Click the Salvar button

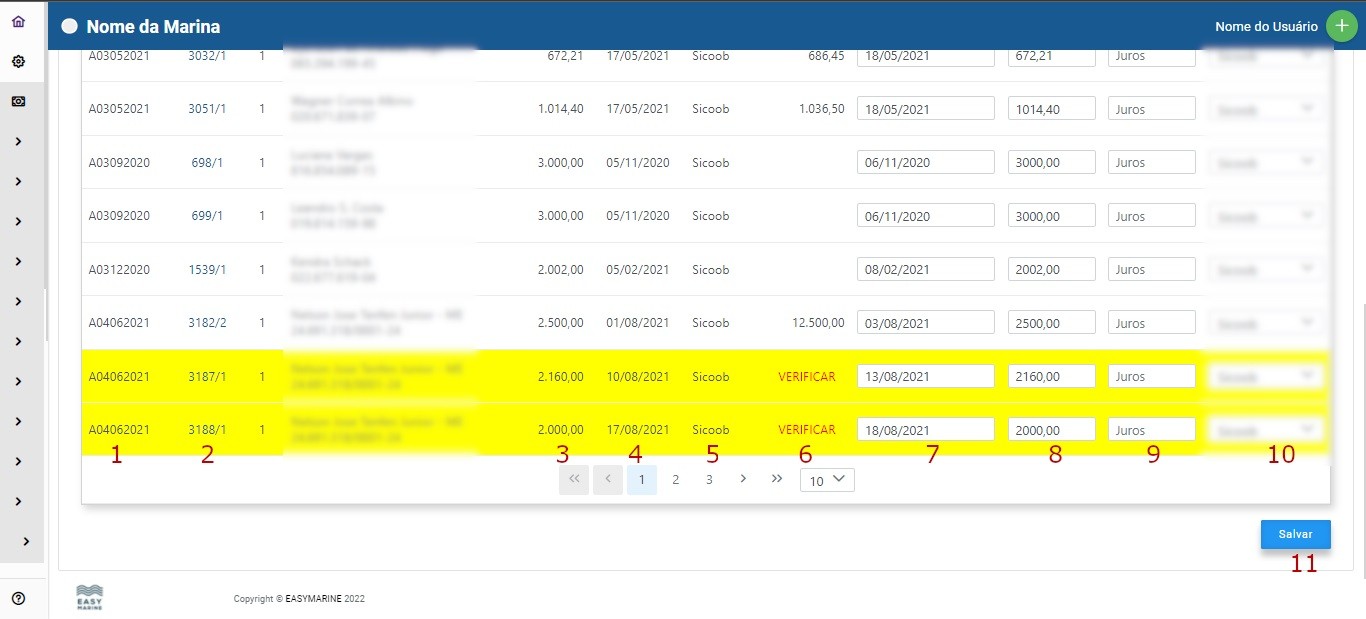click(x=1295, y=534)
